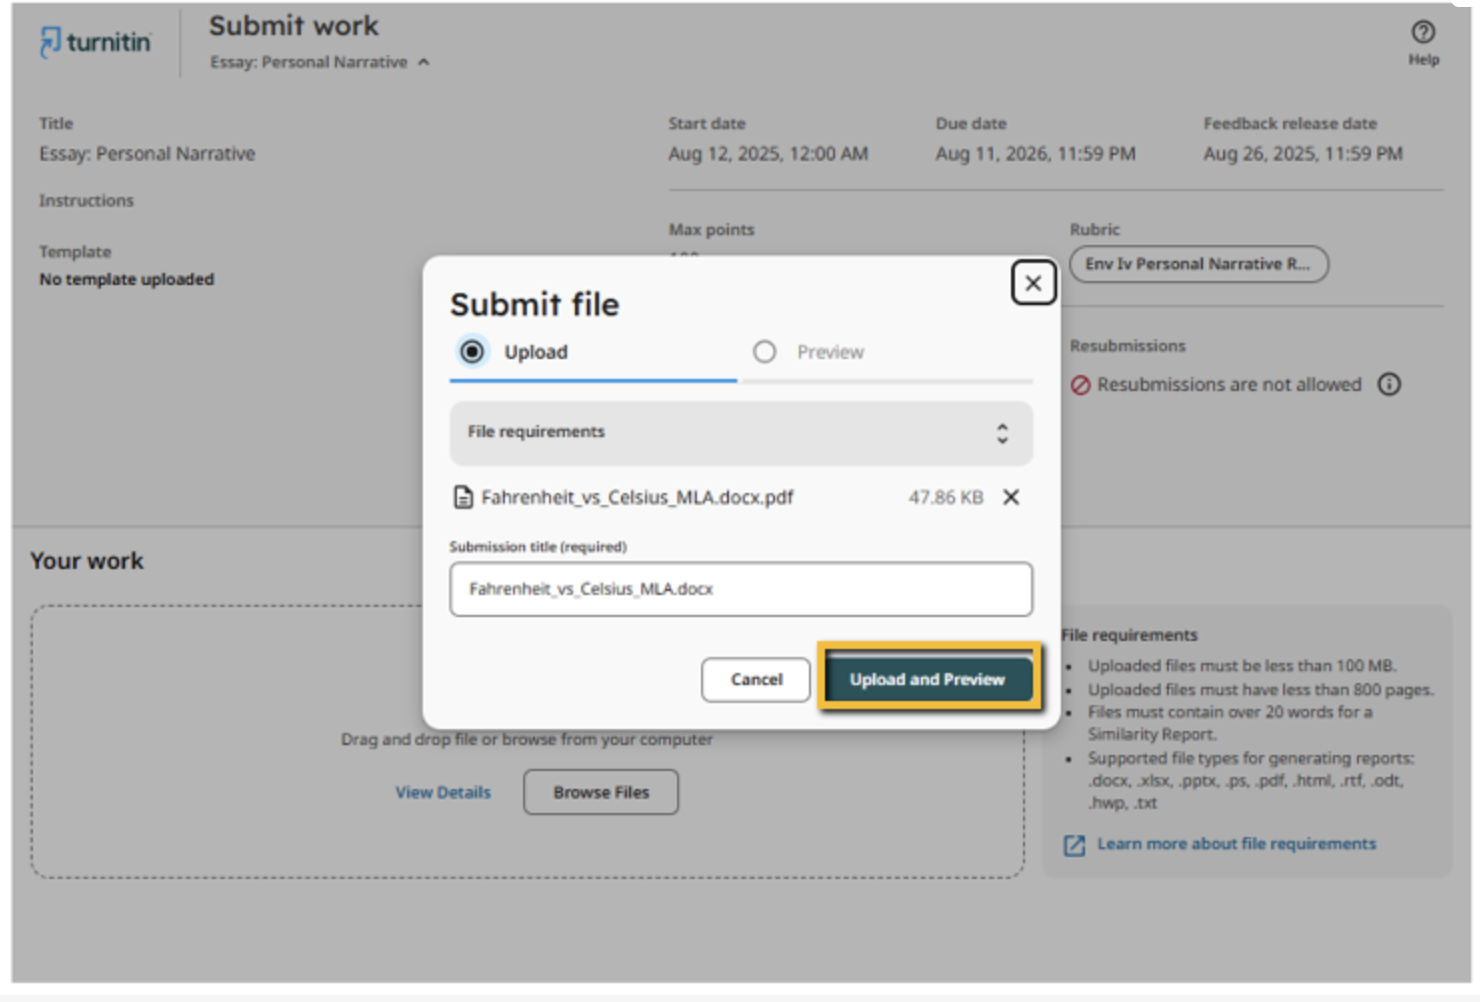The image size is (1480, 1002).
Task: Click the Turnitin logo
Action: (95, 42)
